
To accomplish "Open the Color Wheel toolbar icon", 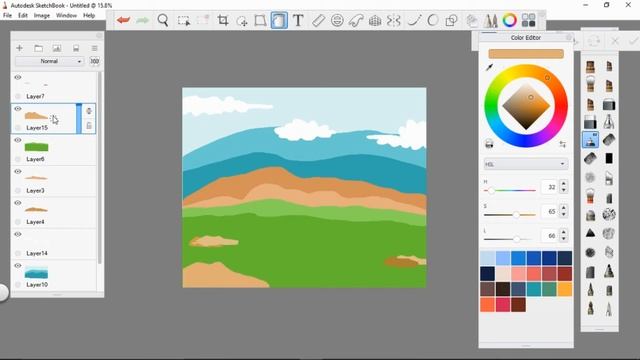I will [509, 20].
